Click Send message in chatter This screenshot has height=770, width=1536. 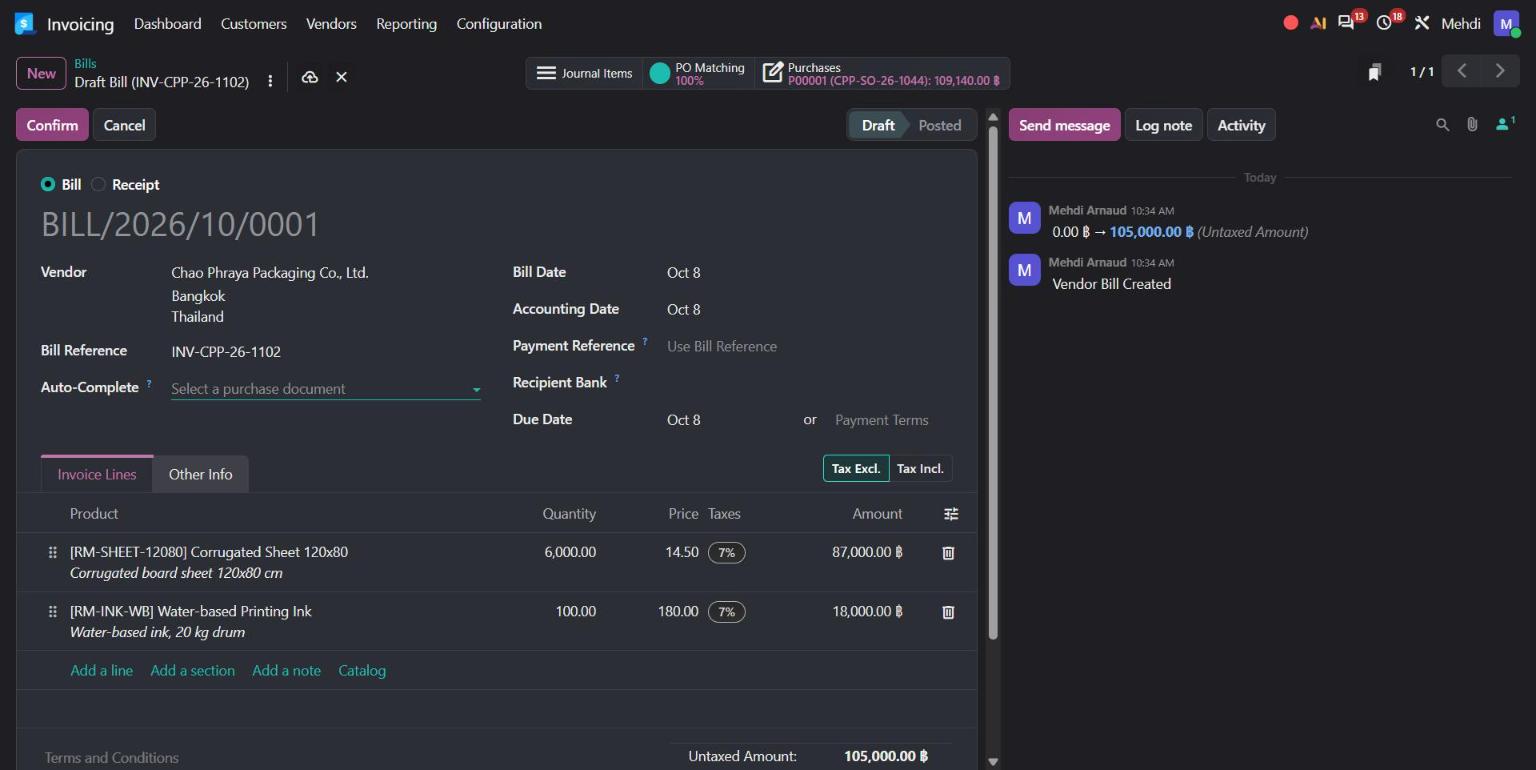point(1064,125)
